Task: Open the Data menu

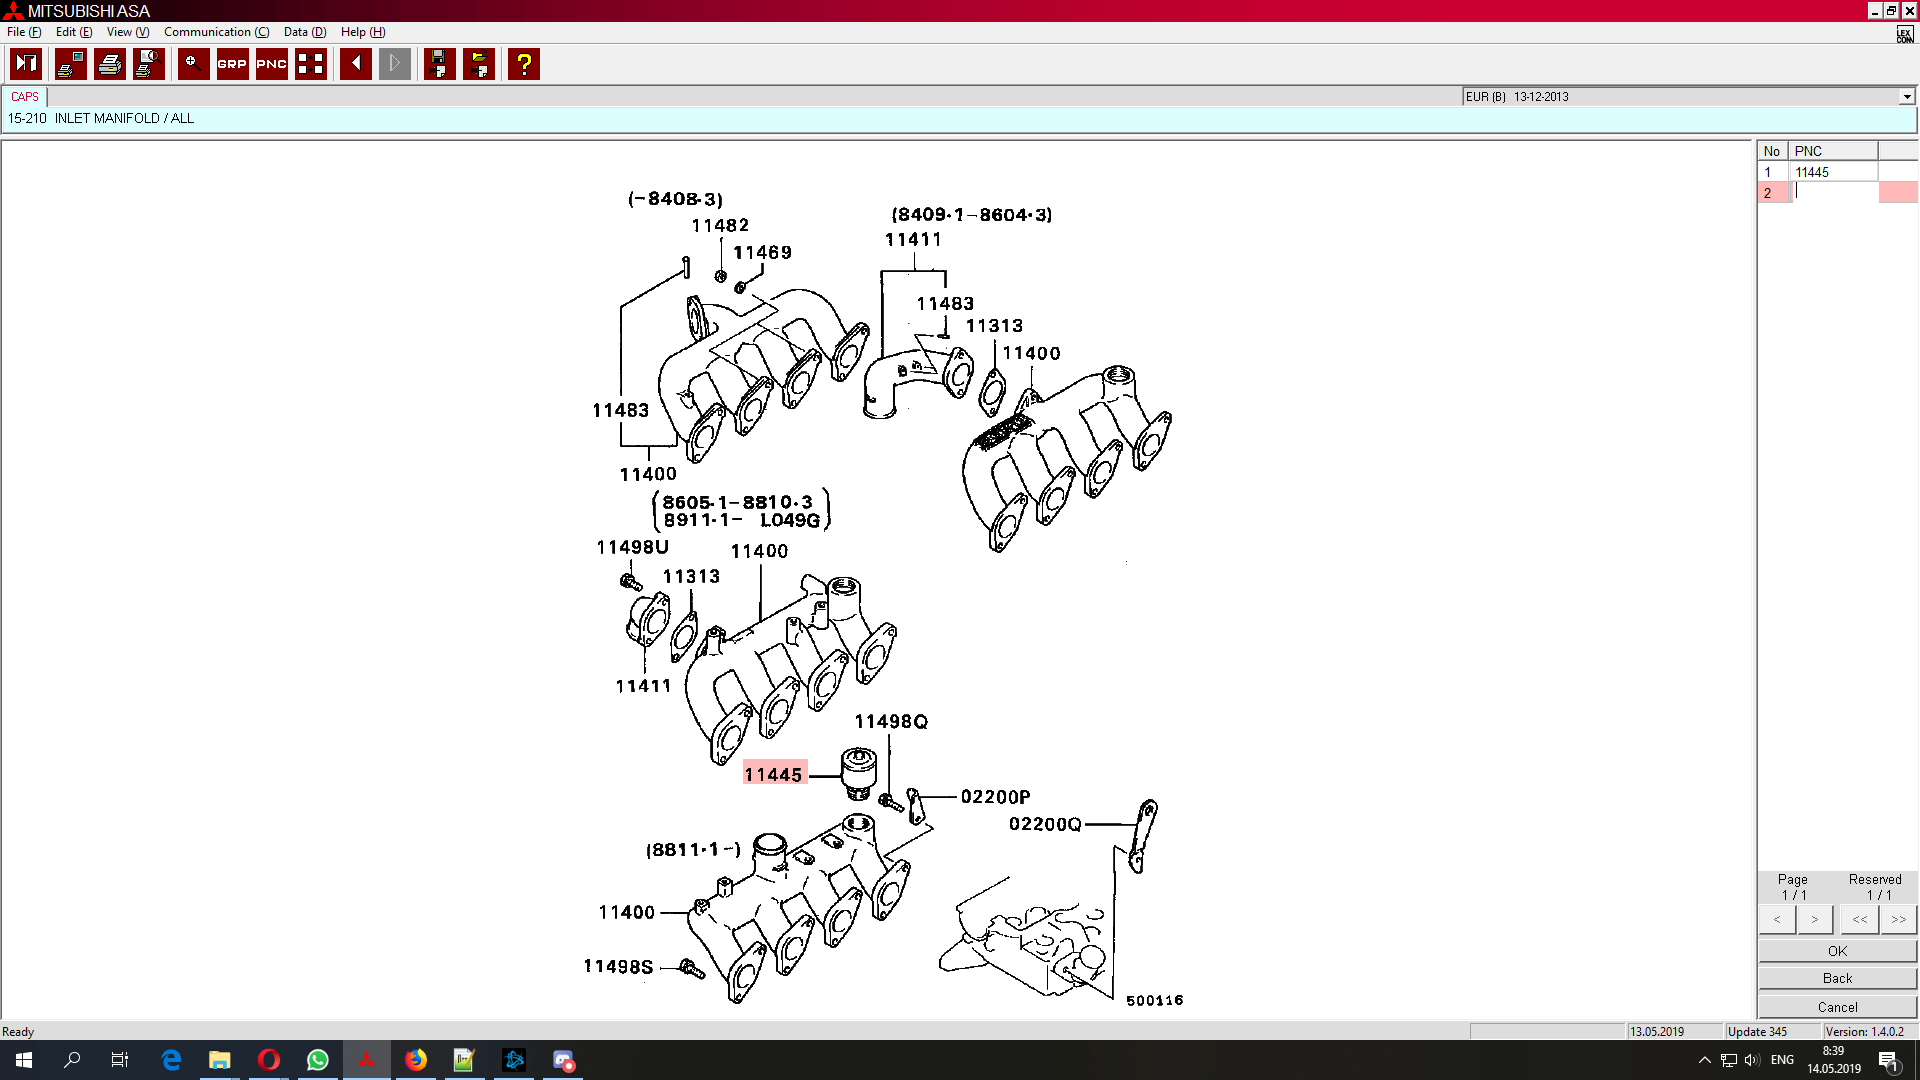Action: [x=304, y=32]
